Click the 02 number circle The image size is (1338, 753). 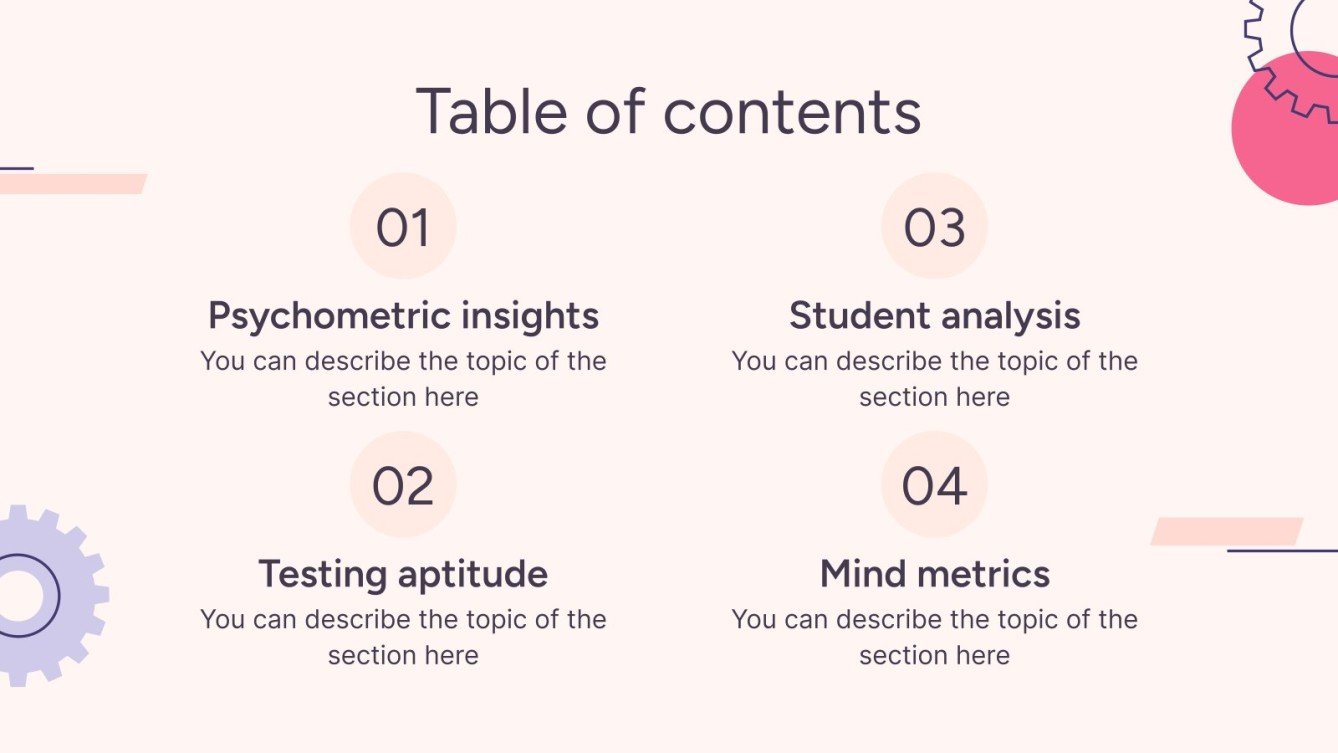click(403, 486)
